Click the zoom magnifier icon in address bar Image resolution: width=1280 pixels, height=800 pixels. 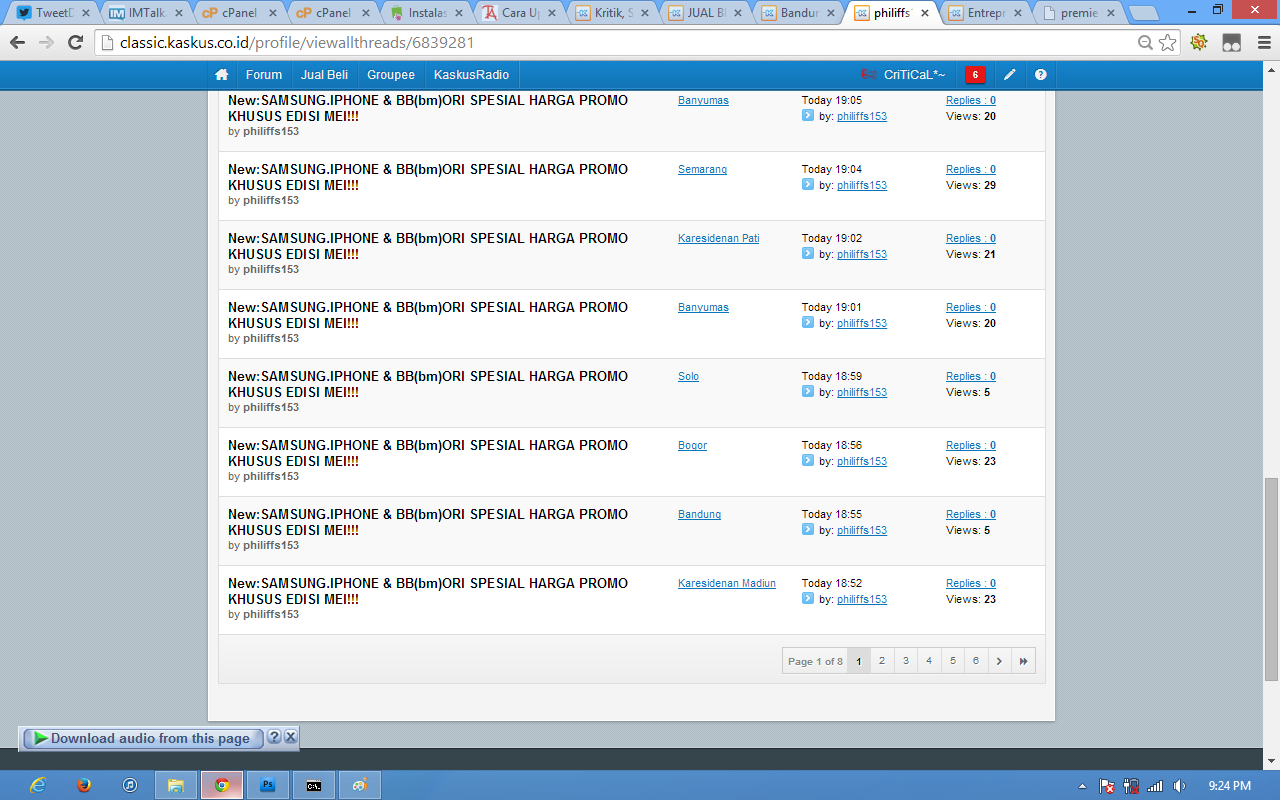point(1146,43)
